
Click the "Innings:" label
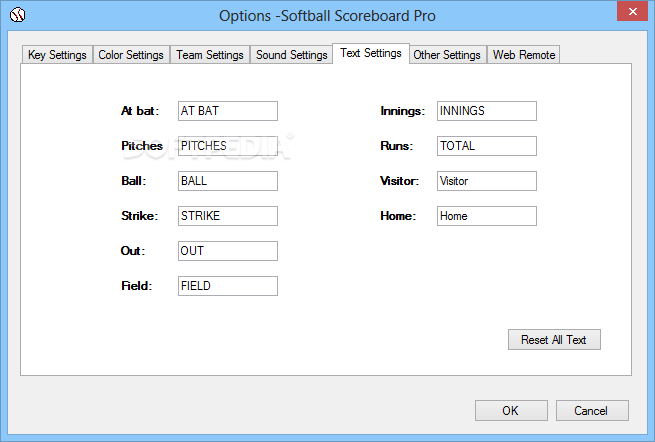[x=402, y=111]
